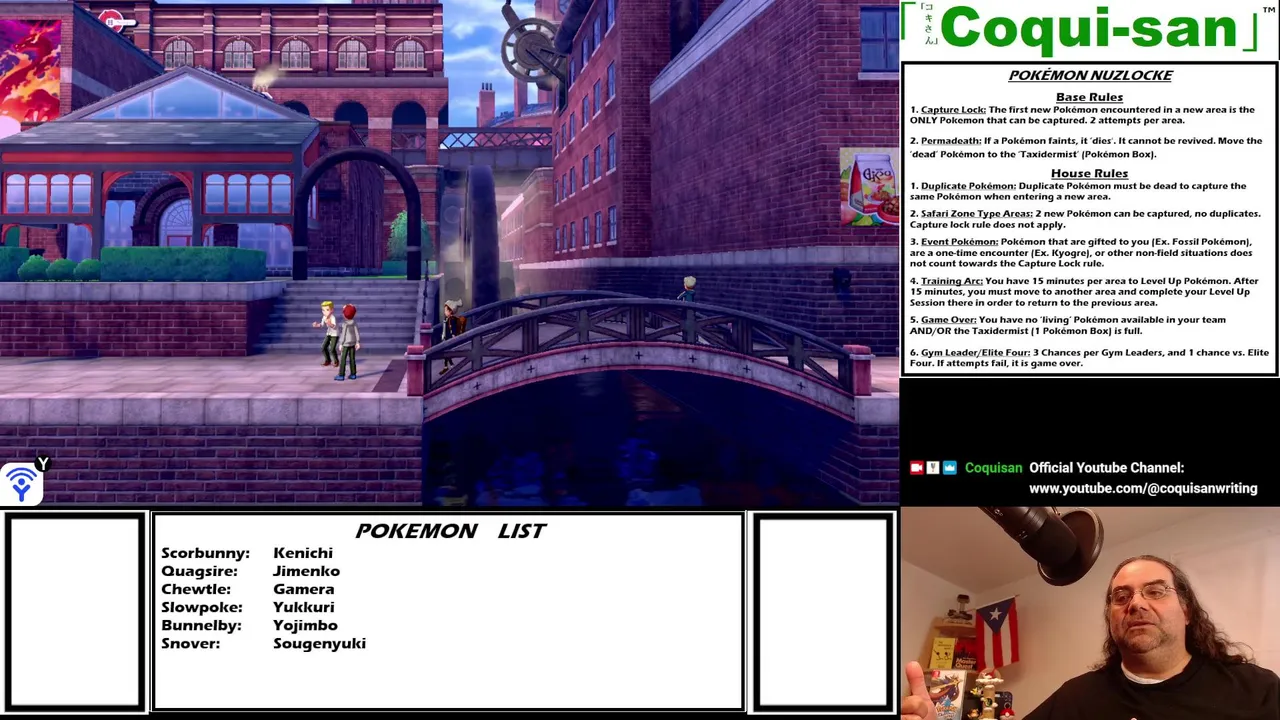Click the snack bag poster on the wall

868,188
